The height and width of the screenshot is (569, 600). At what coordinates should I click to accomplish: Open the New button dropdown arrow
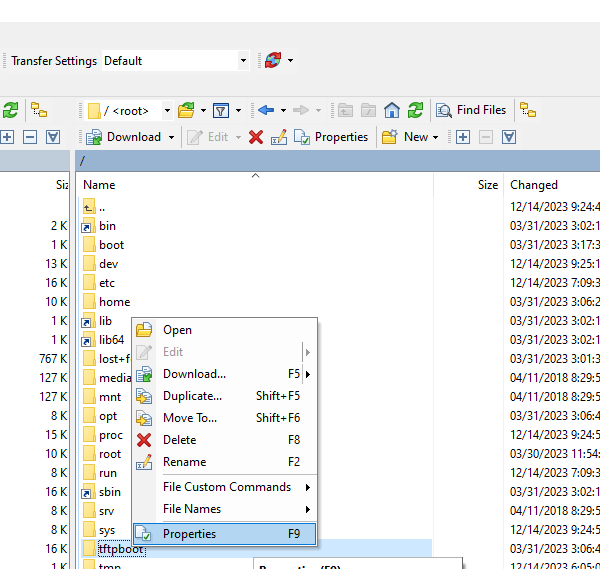coord(437,137)
